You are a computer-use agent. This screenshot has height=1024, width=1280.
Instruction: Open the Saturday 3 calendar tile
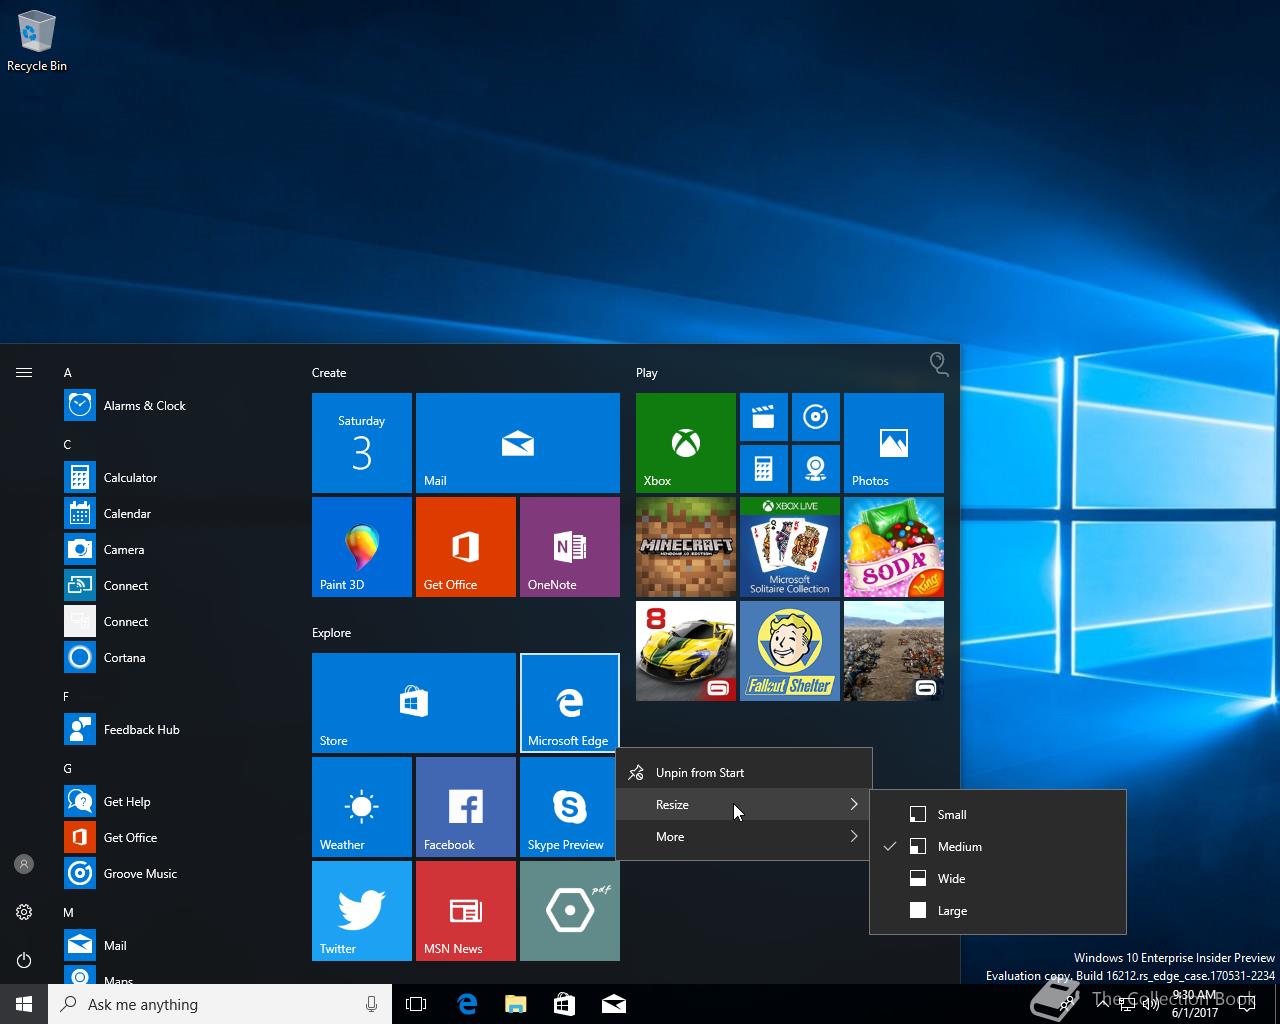(362, 443)
